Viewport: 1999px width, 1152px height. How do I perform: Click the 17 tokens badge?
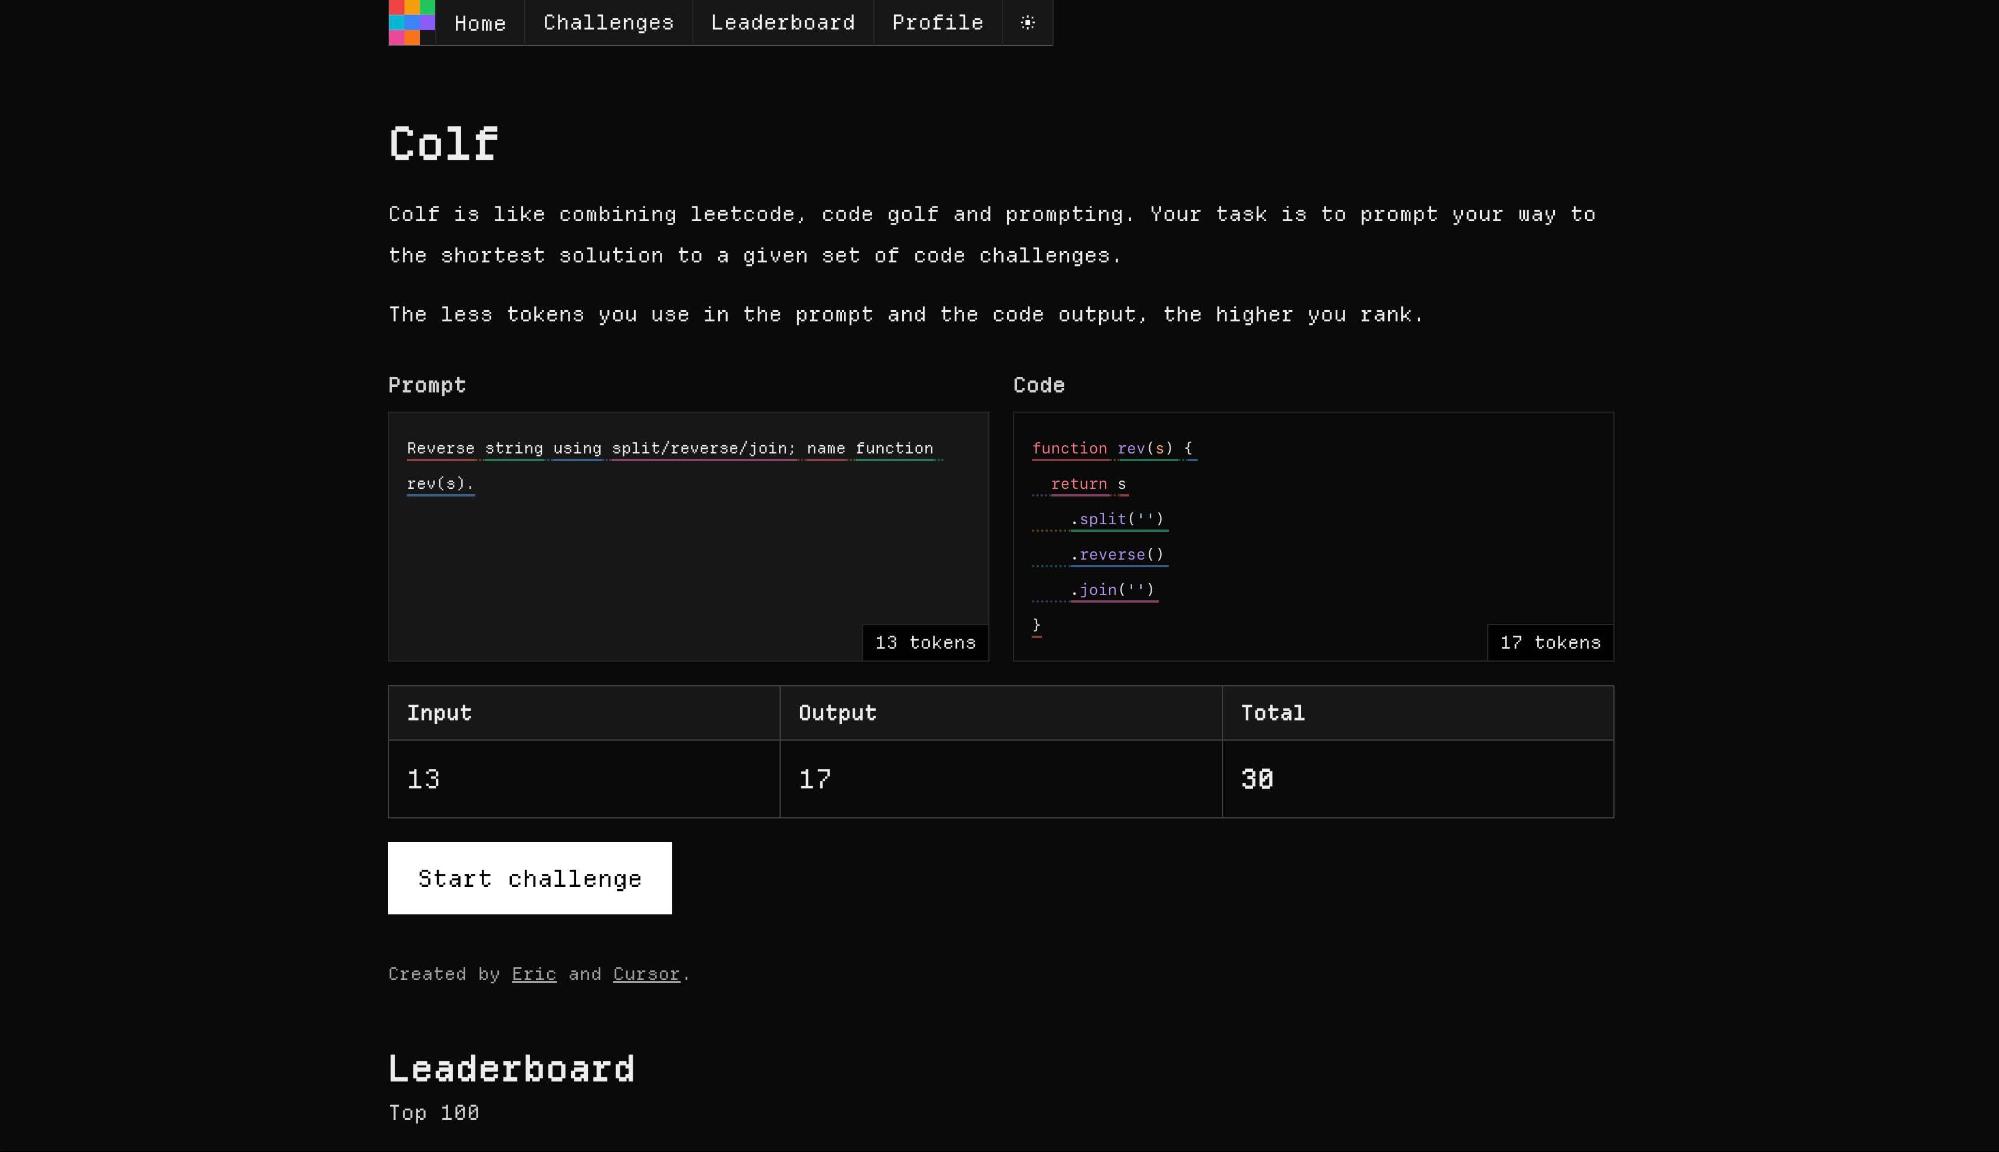(1549, 643)
